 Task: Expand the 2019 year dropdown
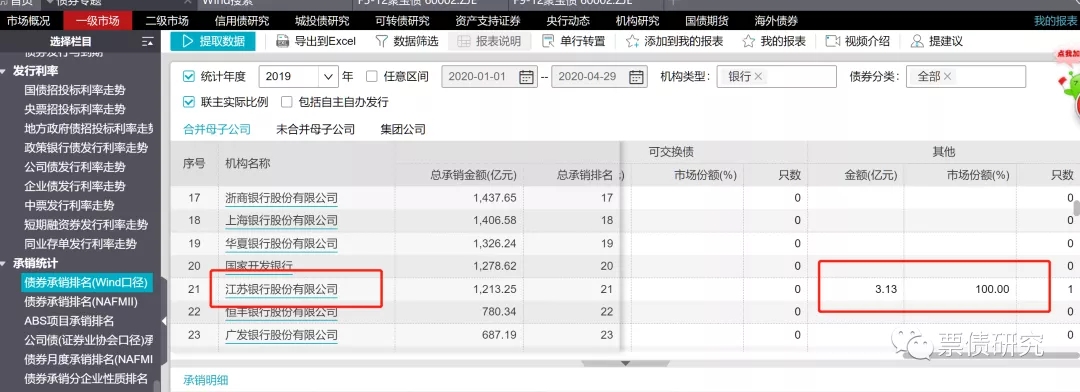[x=329, y=76]
